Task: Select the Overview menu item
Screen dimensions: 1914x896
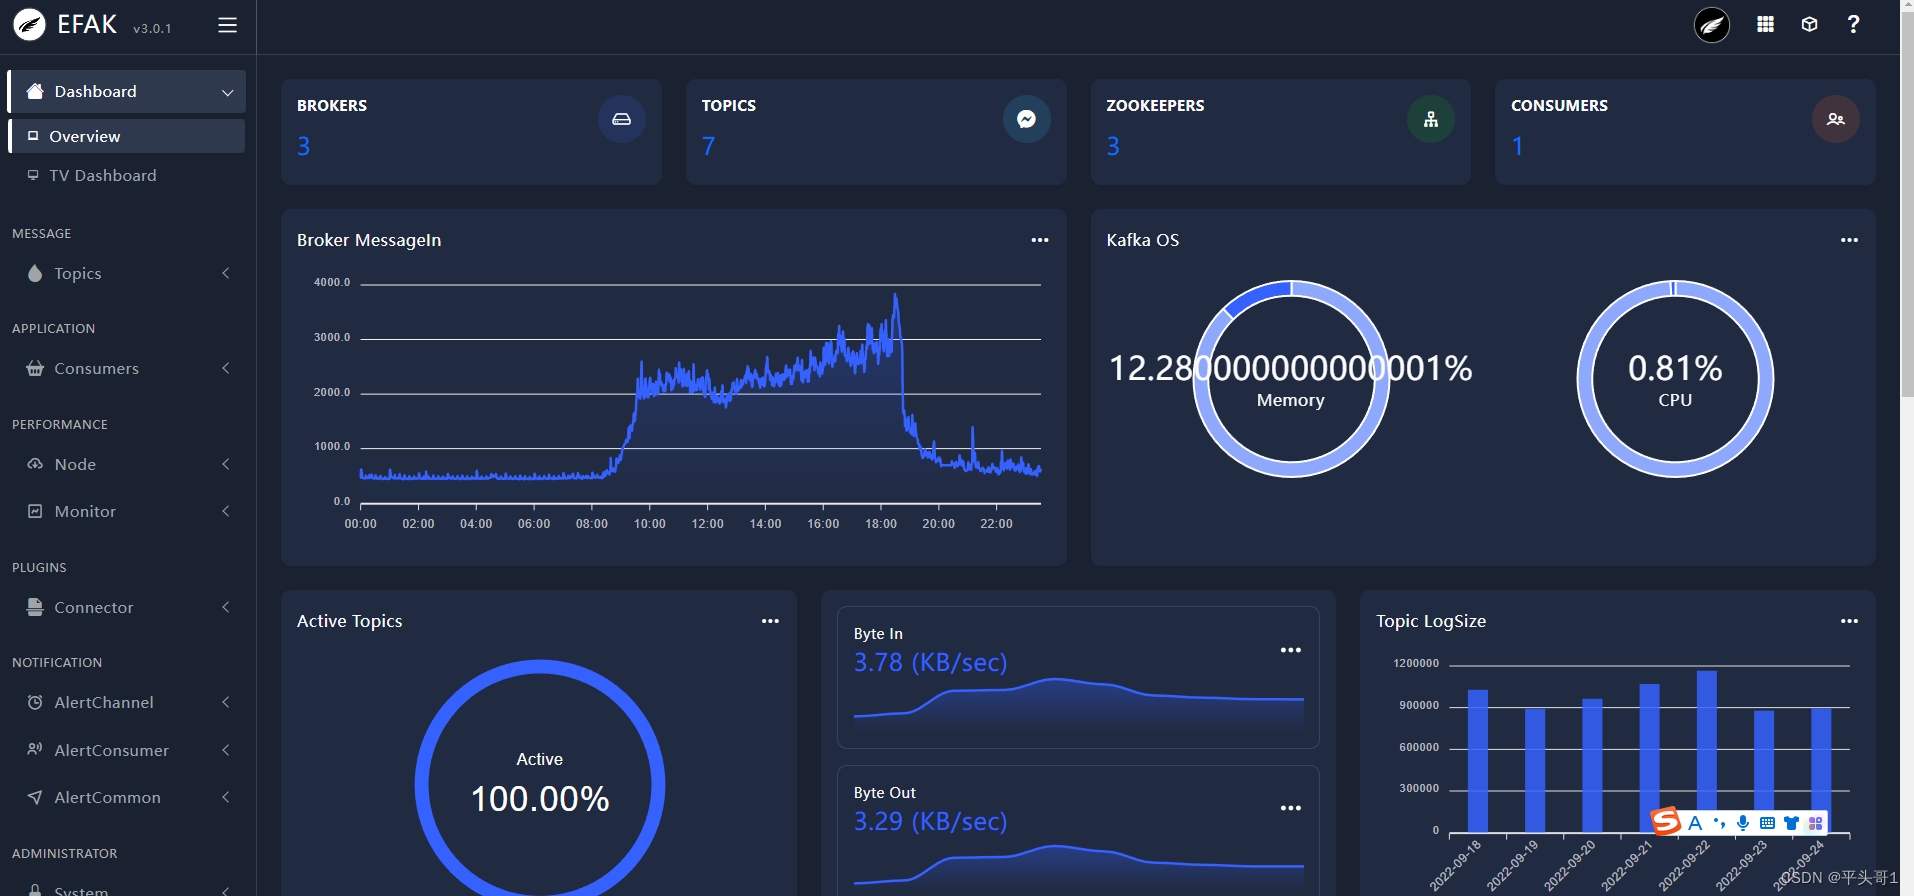Action: [127, 136]
